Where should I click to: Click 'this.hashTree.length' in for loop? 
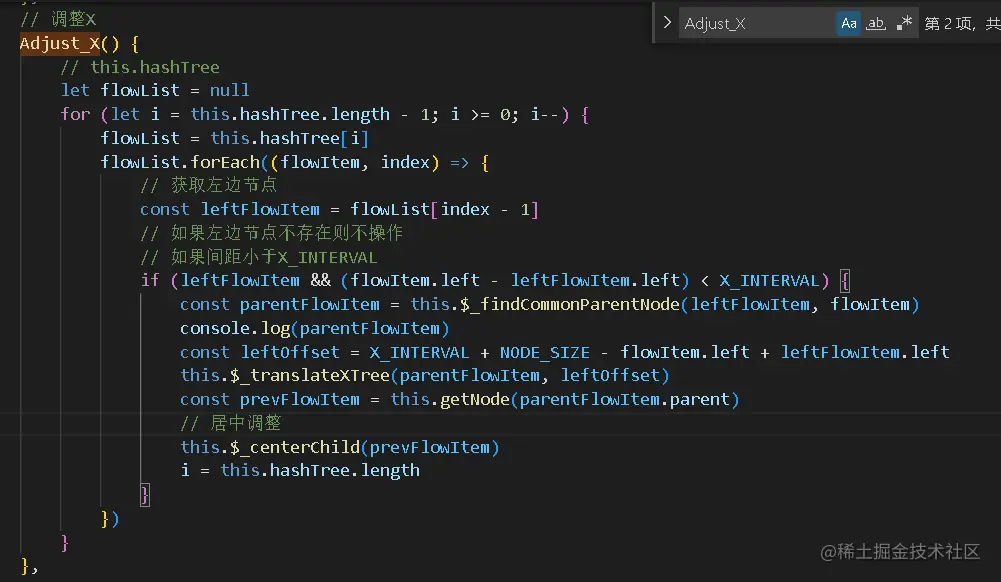[x=290, y=114]
